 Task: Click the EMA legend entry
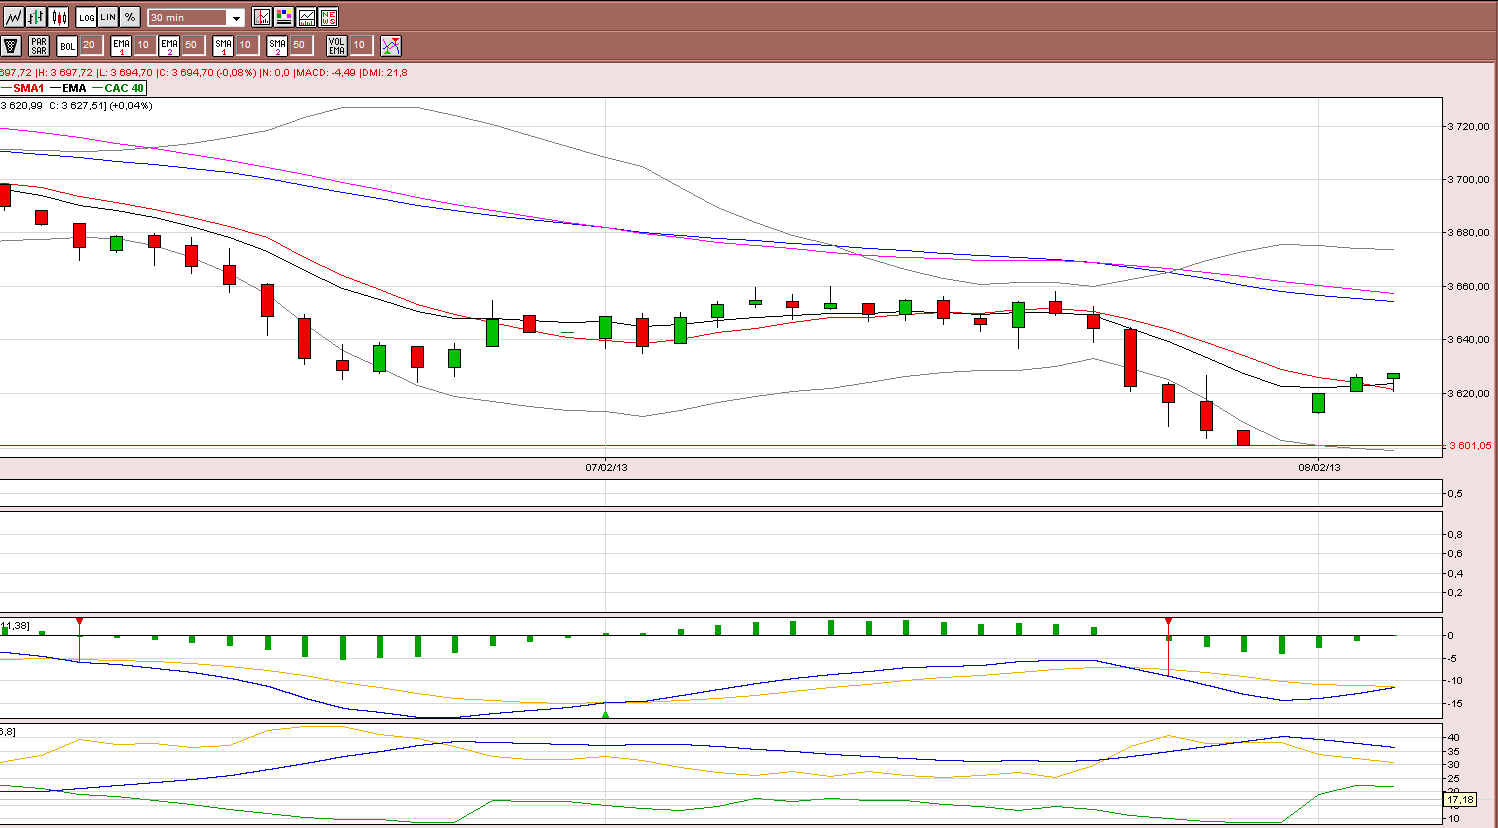tap(68, 88)
